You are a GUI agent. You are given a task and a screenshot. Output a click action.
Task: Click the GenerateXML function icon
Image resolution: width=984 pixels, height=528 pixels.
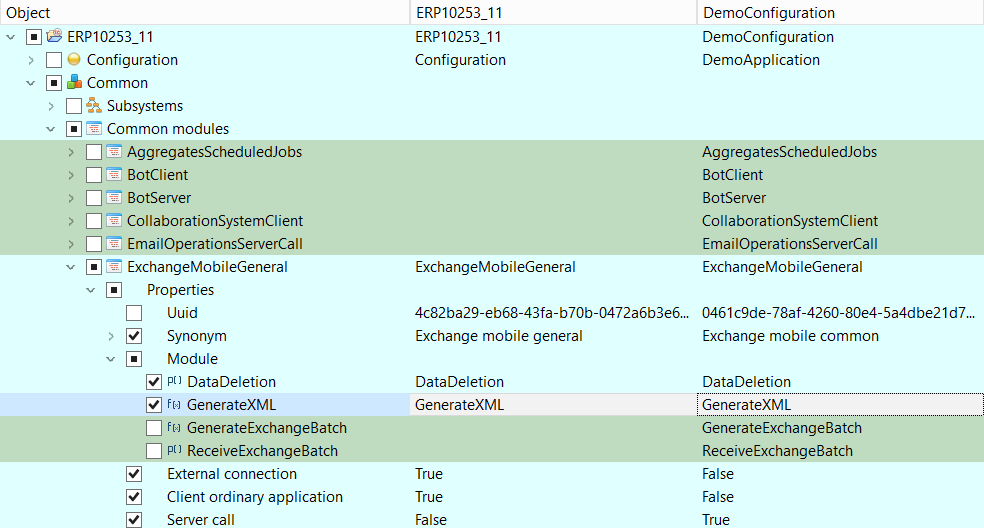pyautogui.click(x=174, y=405)
